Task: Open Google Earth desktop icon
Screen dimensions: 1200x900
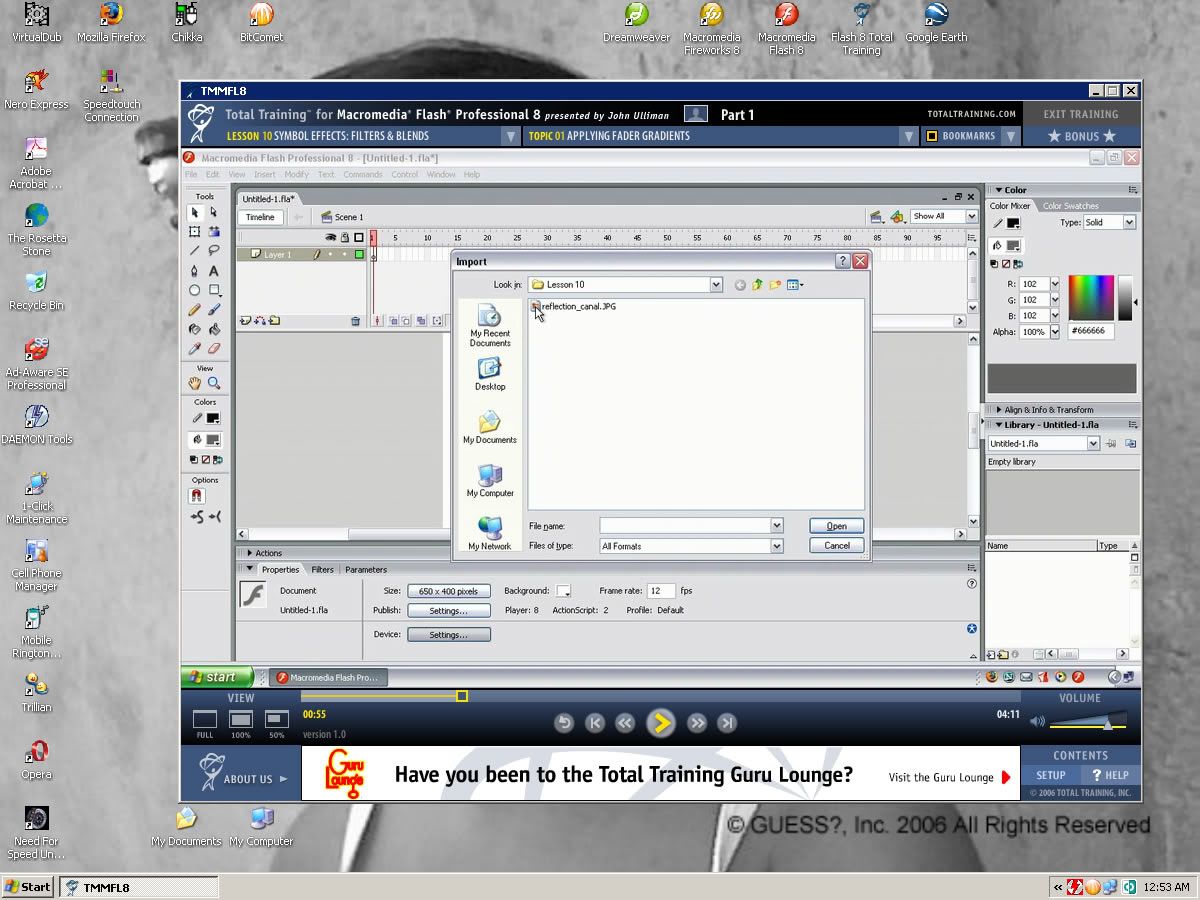Action: pos(936,22)
